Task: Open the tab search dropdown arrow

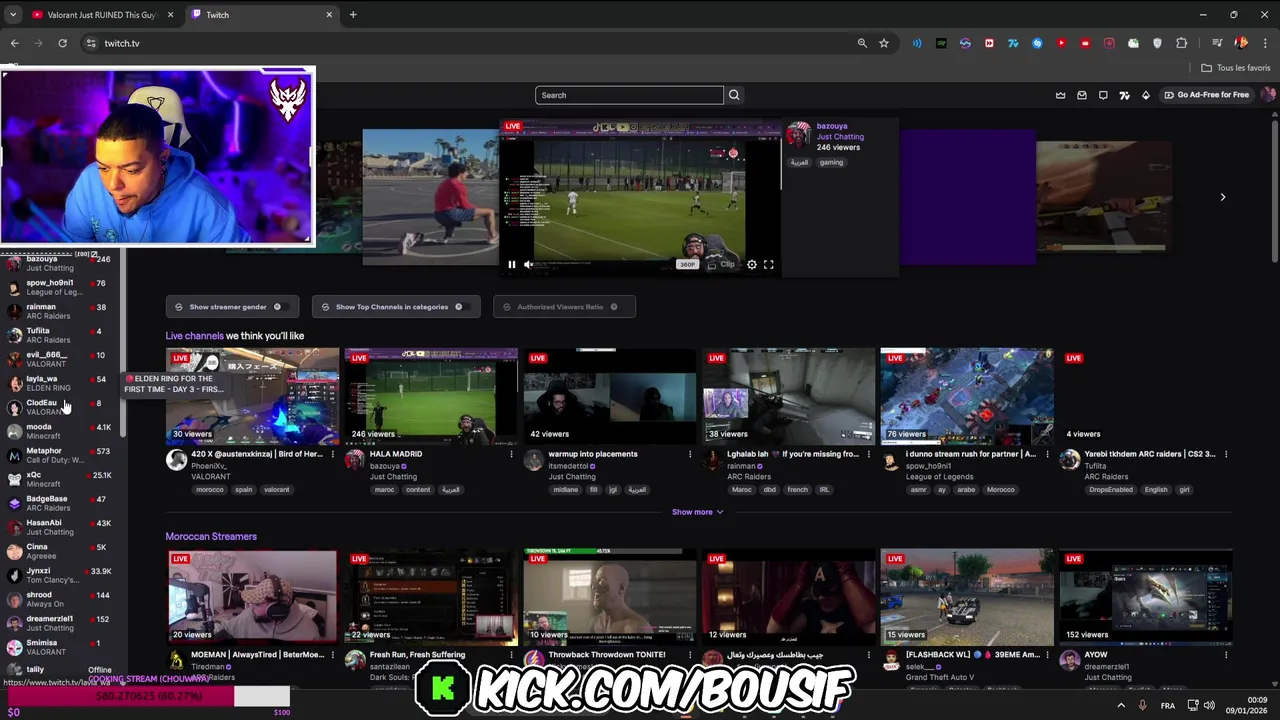Action: click(x=13, y=15)
